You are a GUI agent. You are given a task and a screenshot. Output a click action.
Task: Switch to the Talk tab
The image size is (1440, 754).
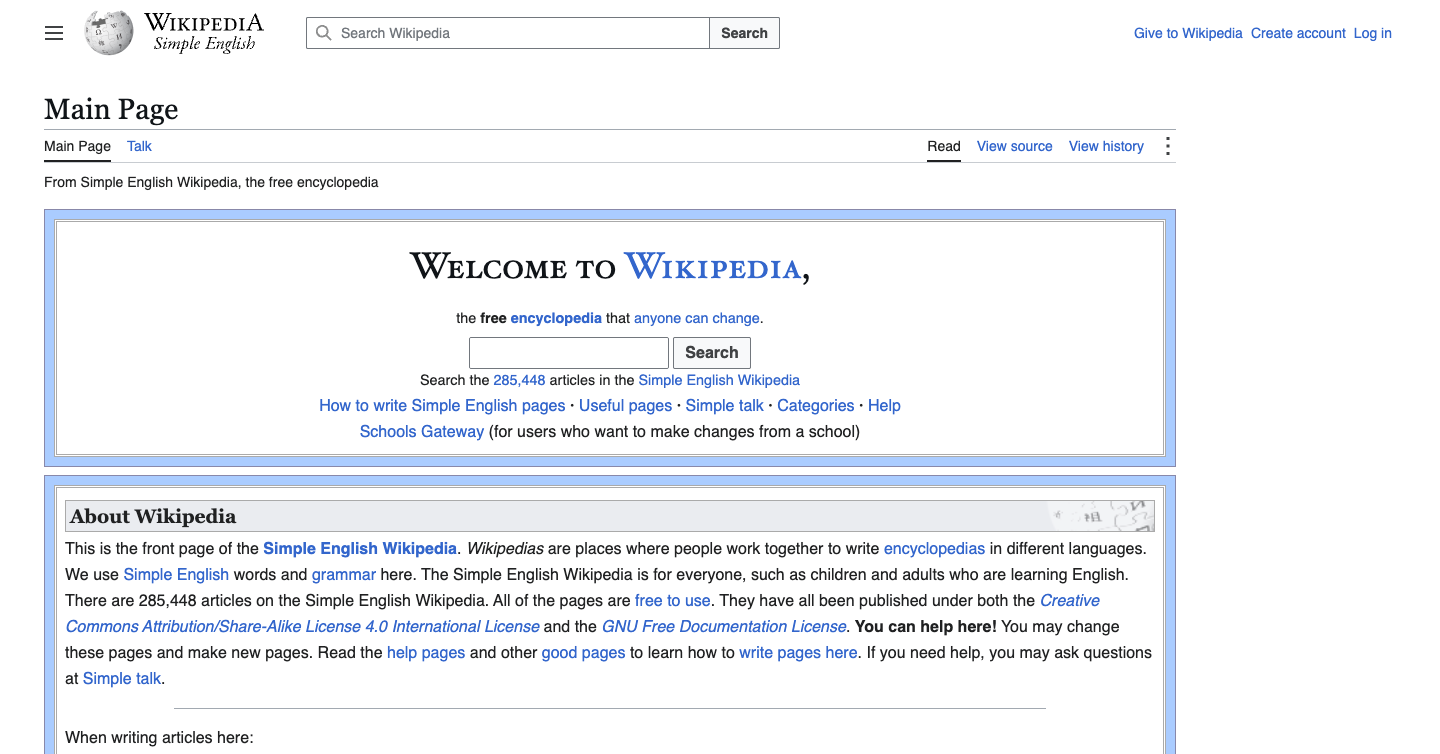pos(139,146)
